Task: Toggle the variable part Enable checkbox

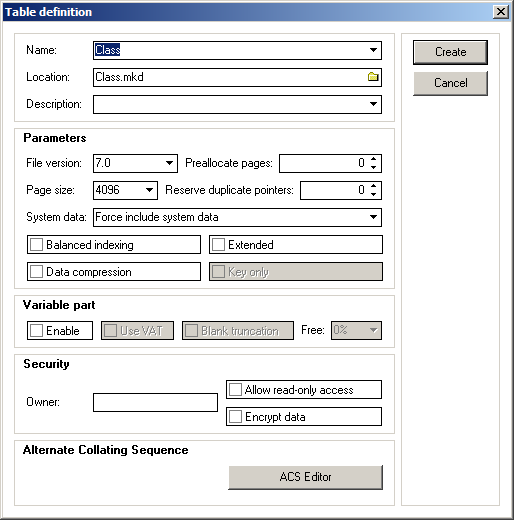Action: 36,331
